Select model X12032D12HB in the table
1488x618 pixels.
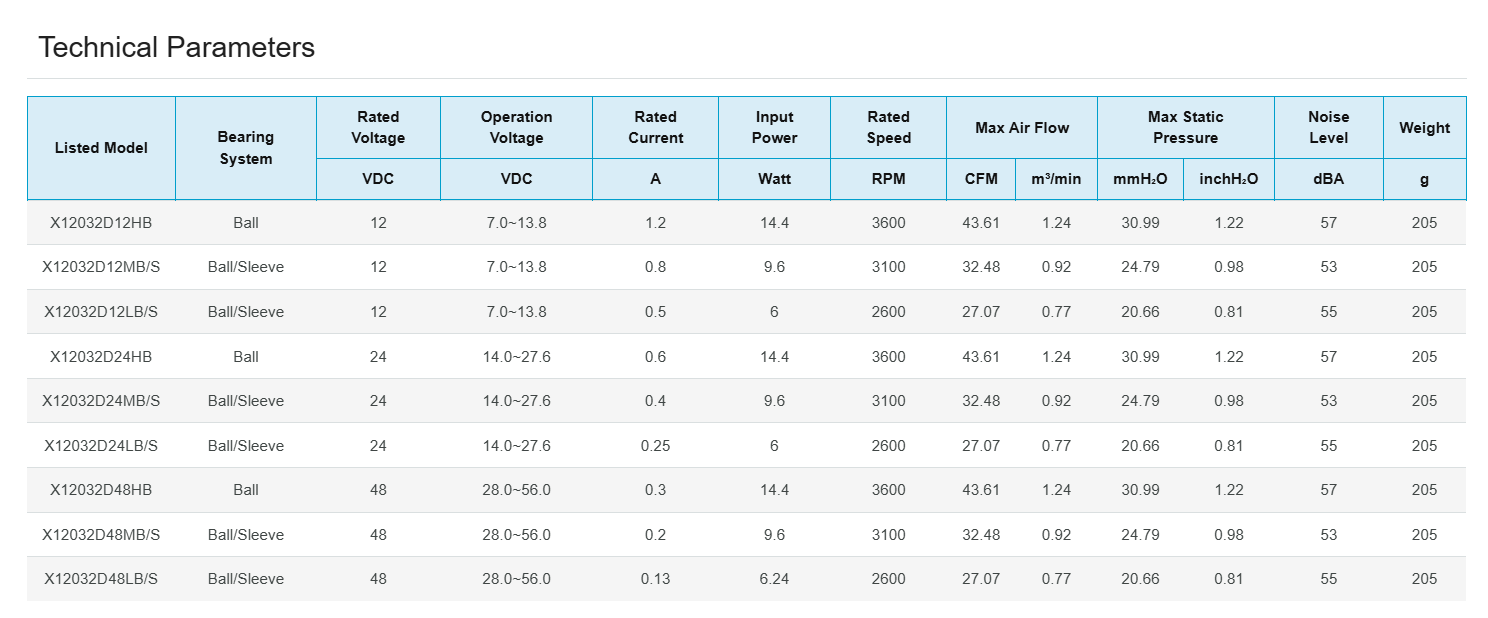101,223
